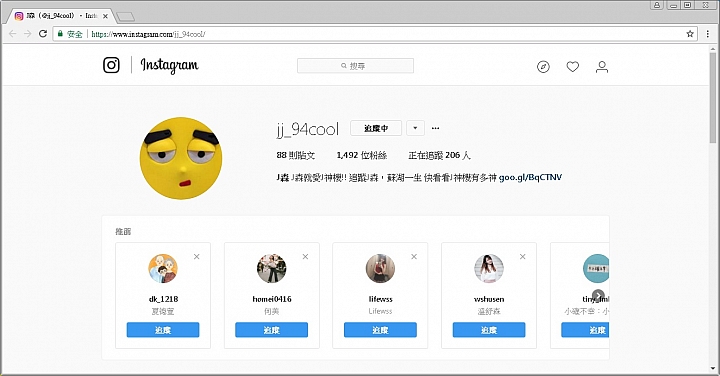Open the three-dot options menu for jj_94cool
This screenshot has width=720, height=376.
(x=435, y=128)
